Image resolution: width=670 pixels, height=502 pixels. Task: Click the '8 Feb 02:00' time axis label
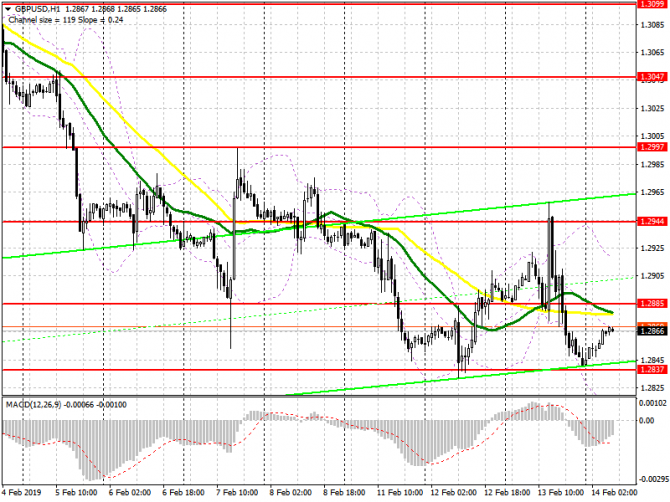tap(291, 493)
